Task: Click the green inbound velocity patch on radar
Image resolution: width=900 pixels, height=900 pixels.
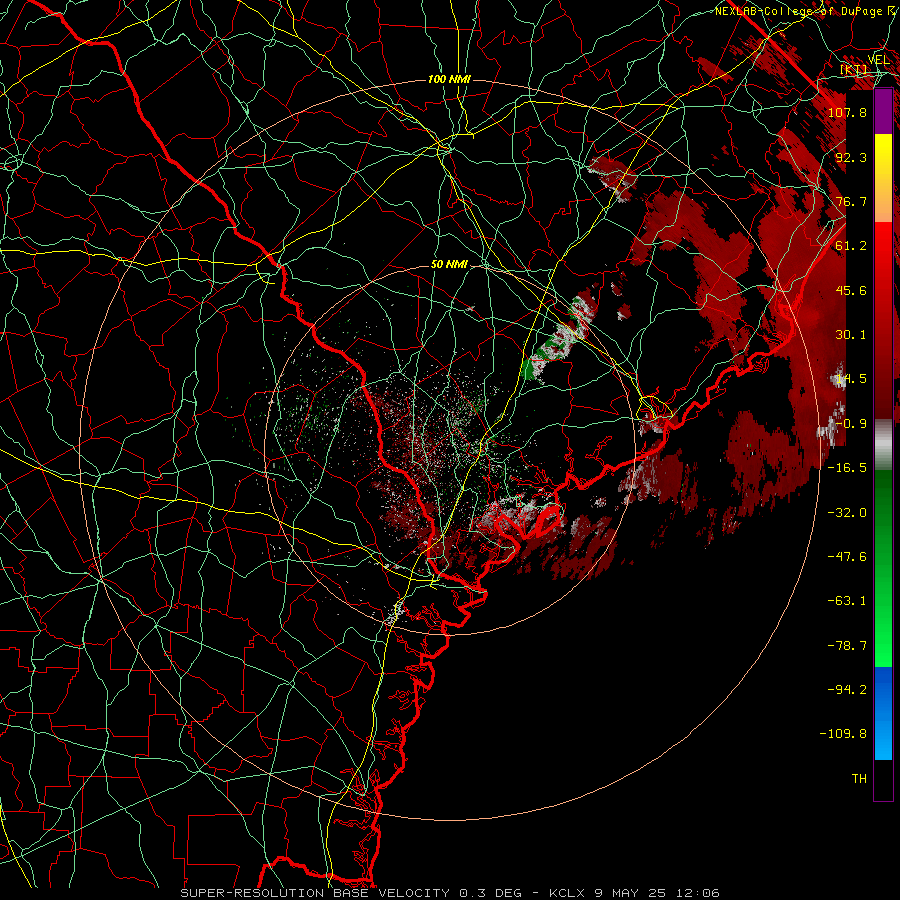Action: tap(529, 370)
